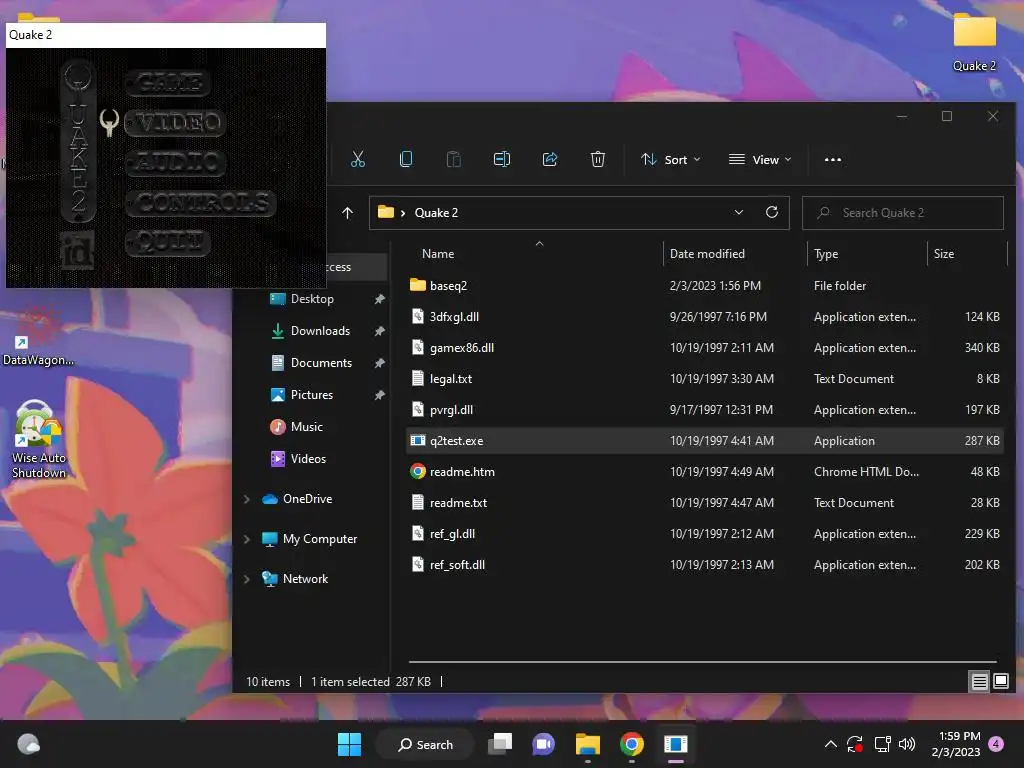Click the Cut scissors icon in Explorer toolbar
The width and height of the screenshot is (1024, 768).
pyautogui.click(x=358, y=159)
